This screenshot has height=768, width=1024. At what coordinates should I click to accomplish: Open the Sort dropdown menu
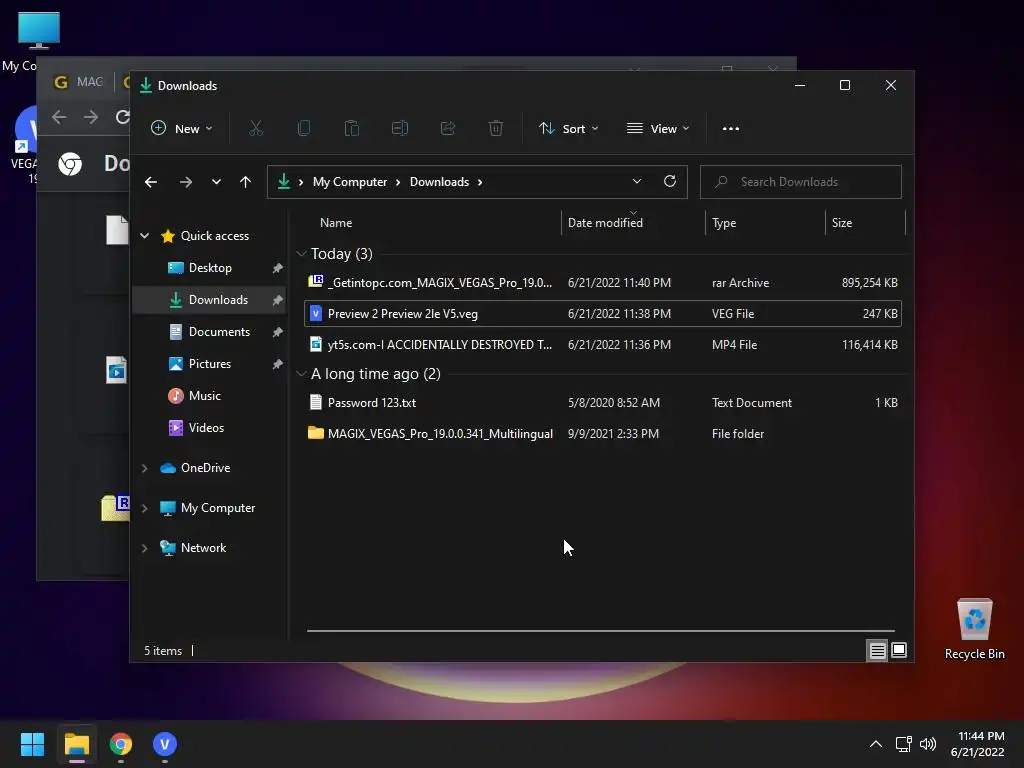click(x=568, y=129)
